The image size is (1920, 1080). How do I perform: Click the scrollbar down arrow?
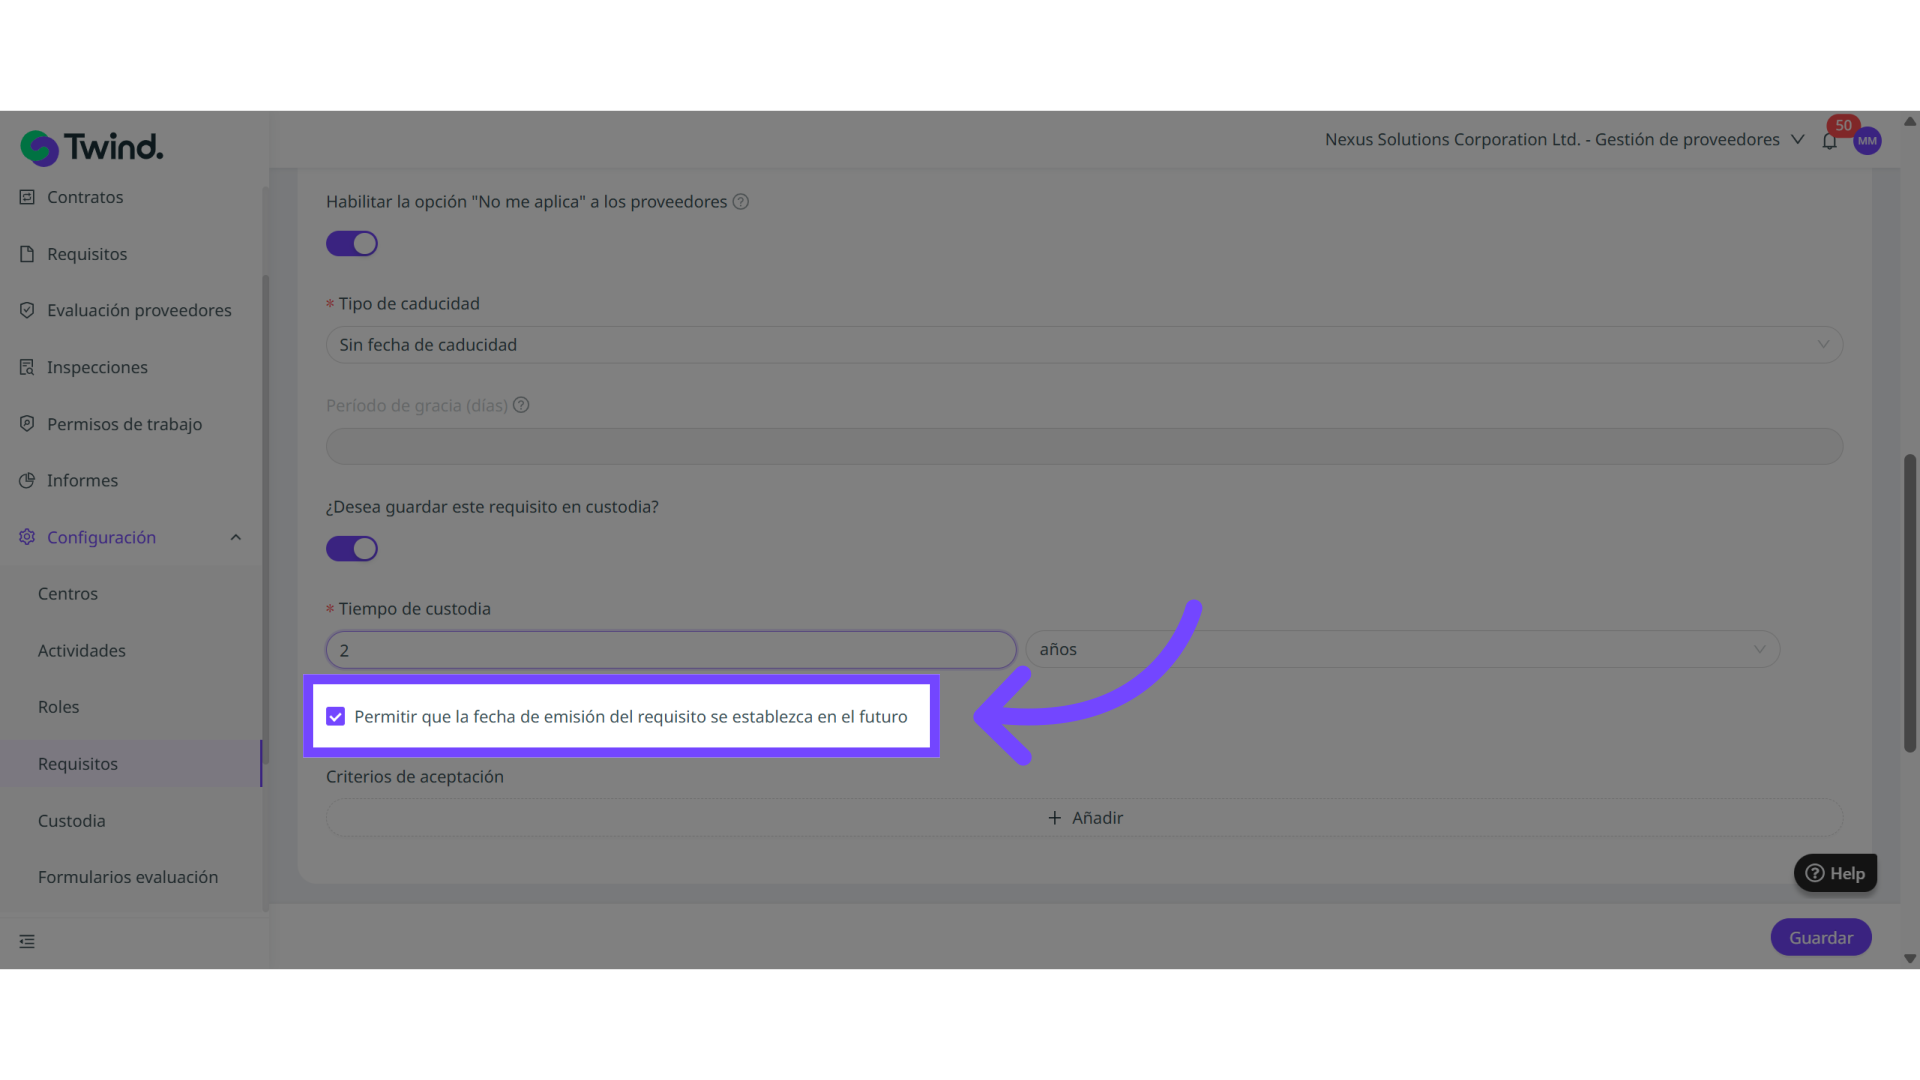click(1910, 959)
